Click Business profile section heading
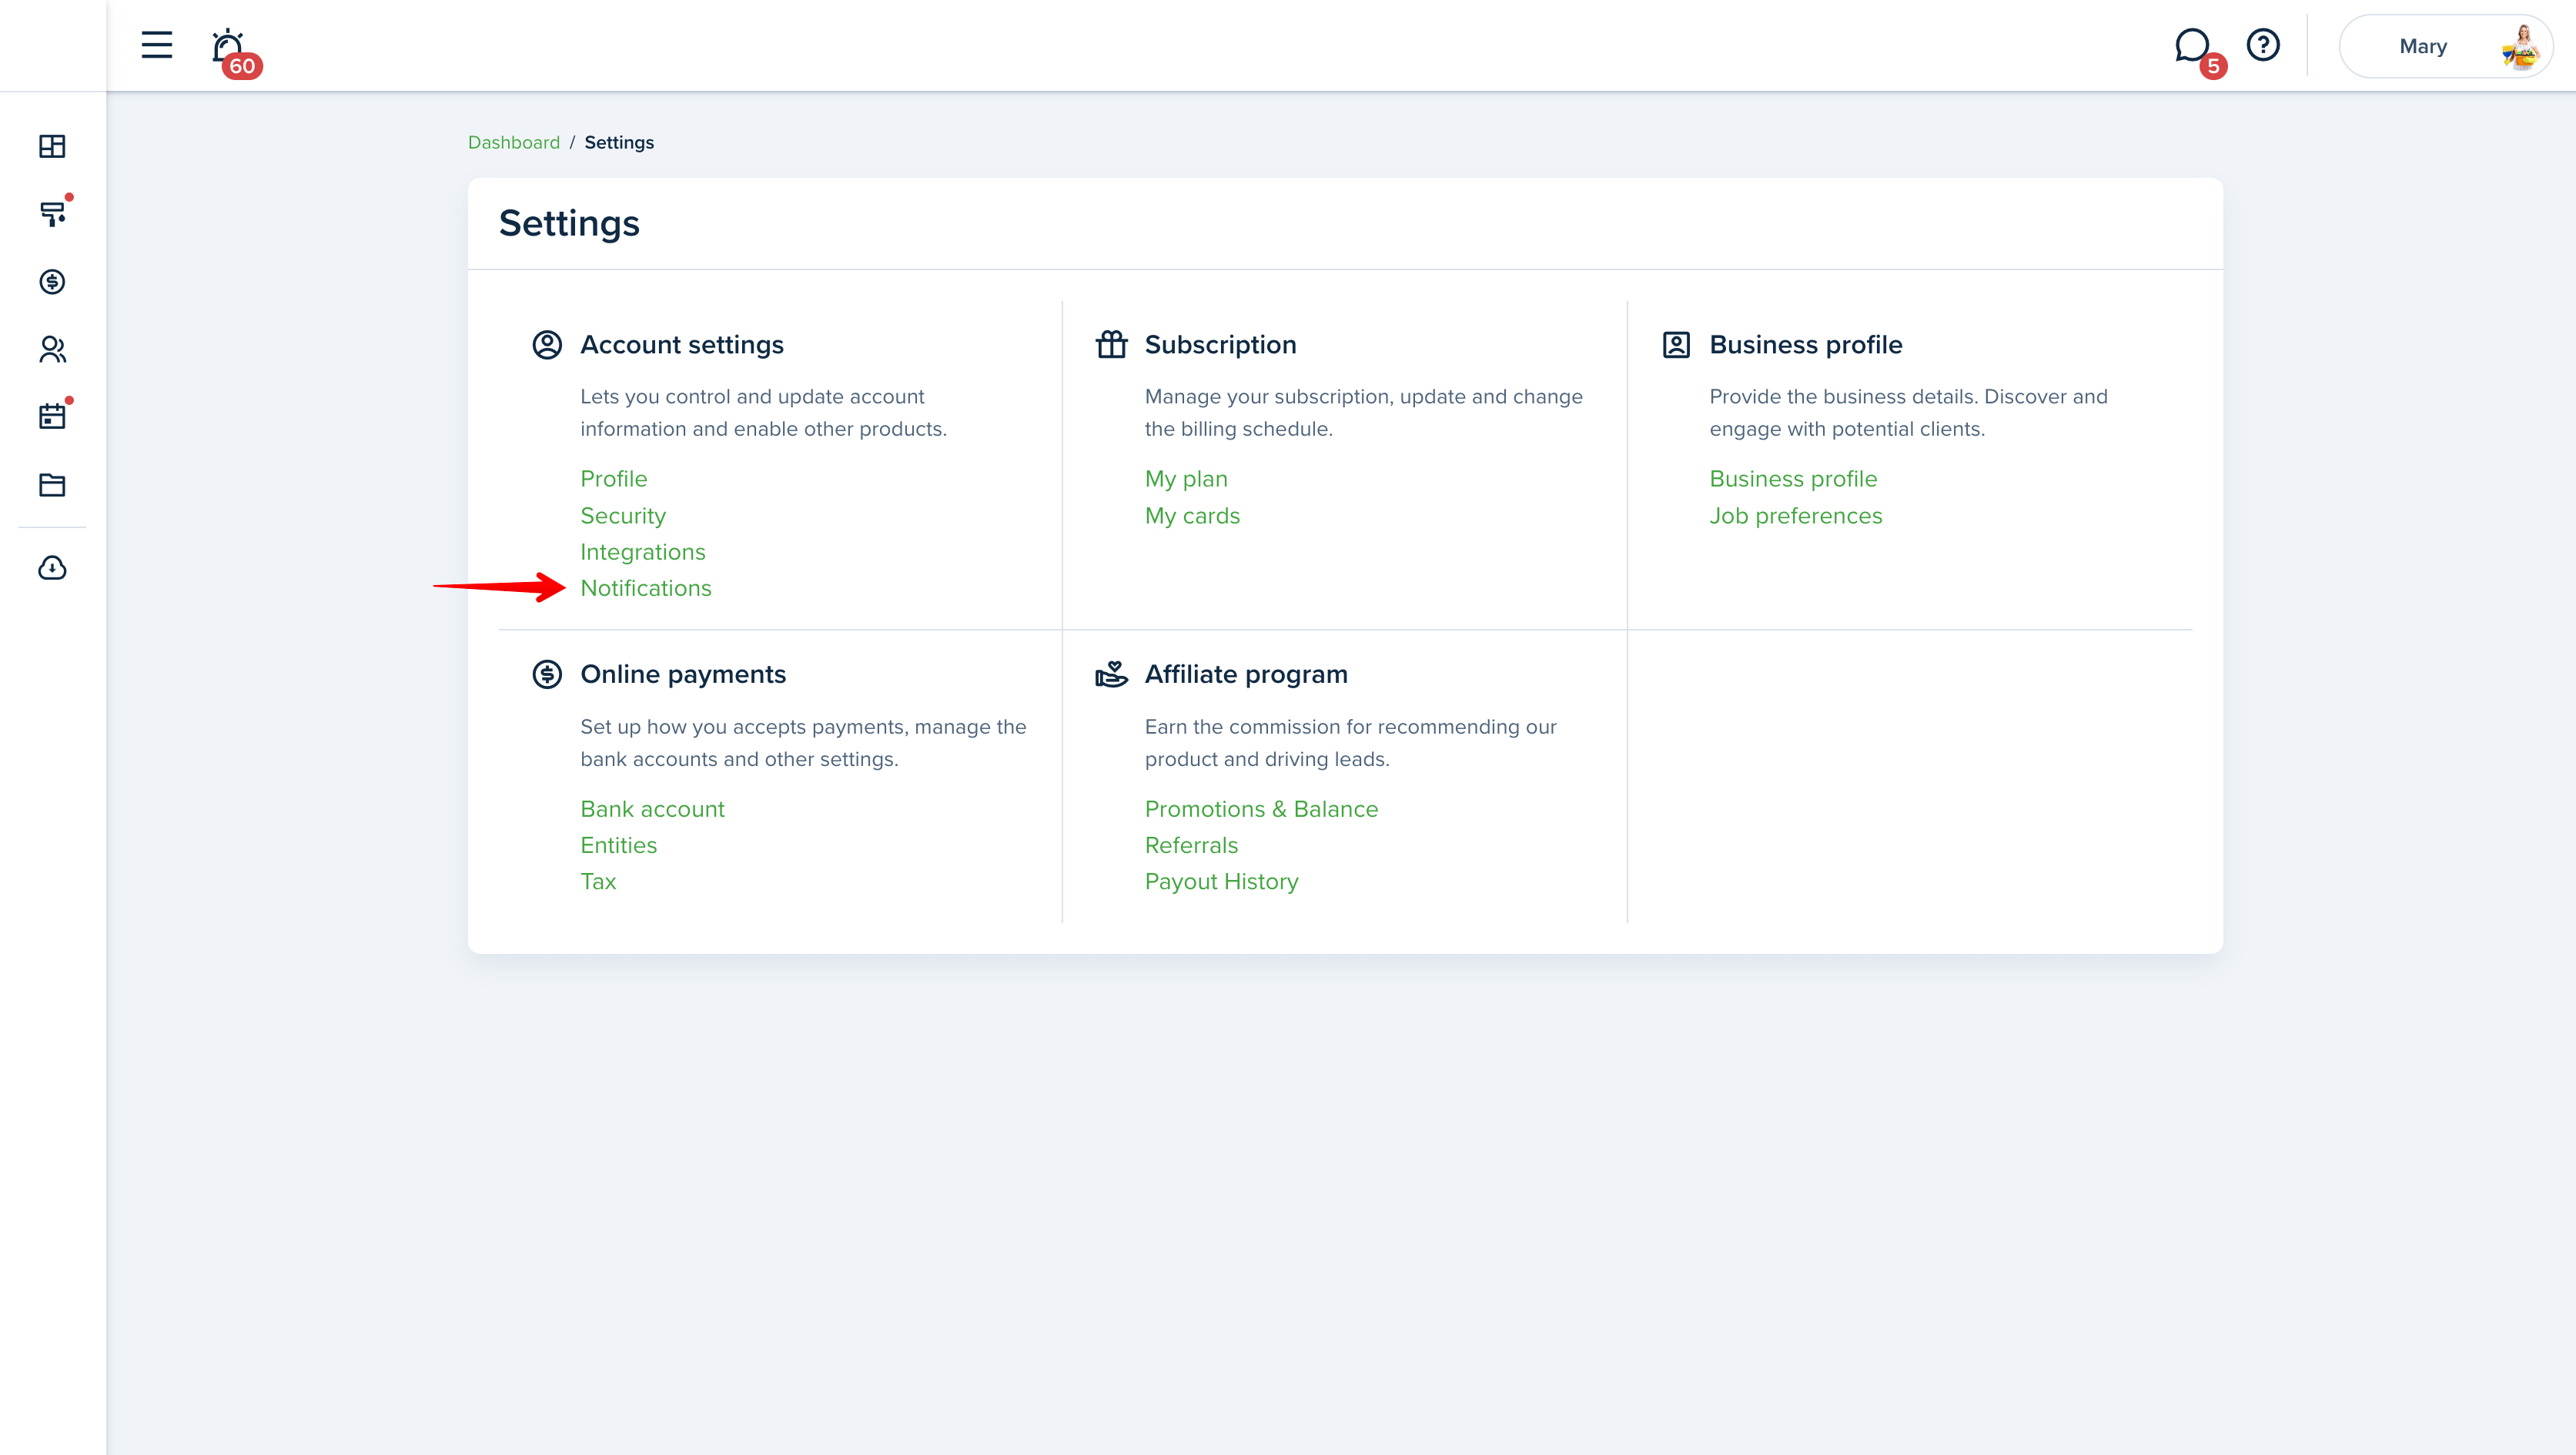2576x1455 pixels. click(x=1806, y=345)
